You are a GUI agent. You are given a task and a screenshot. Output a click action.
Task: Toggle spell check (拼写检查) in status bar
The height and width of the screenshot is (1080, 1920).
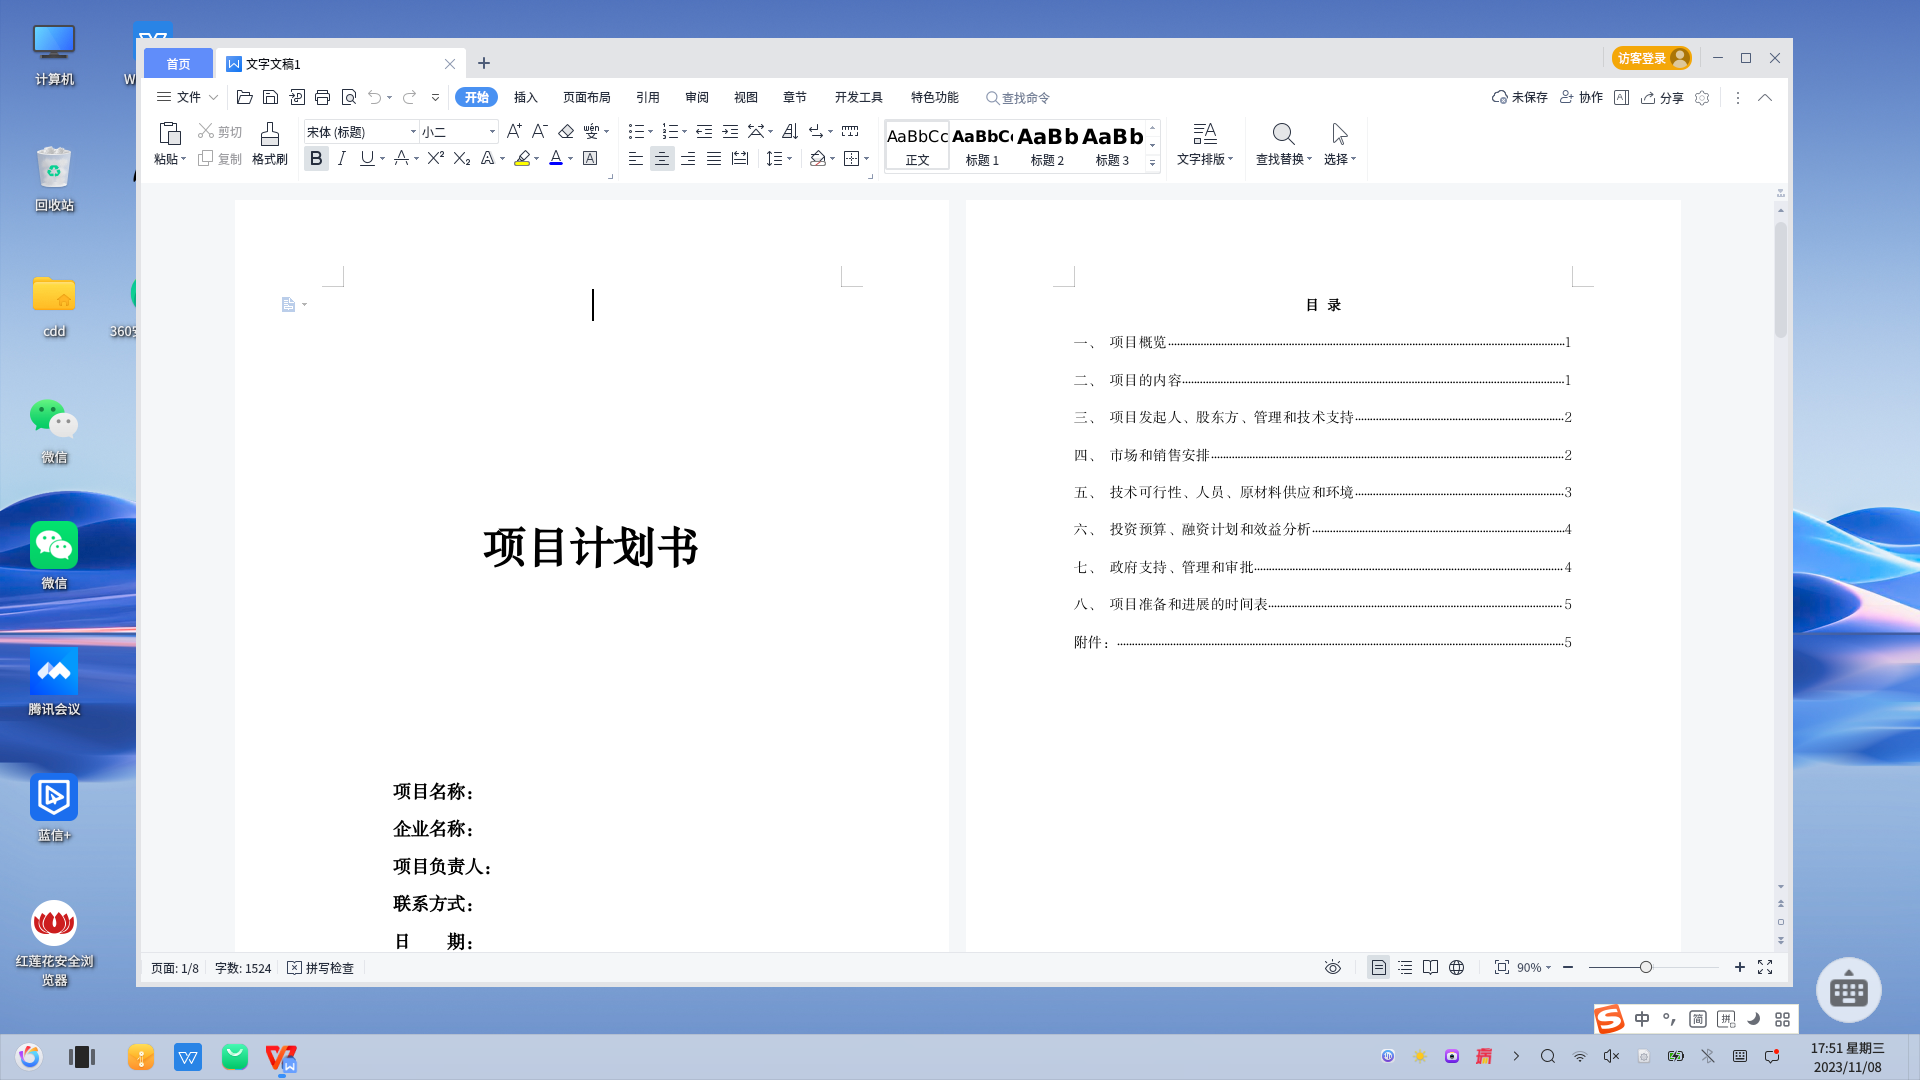(x=321, y=968)
